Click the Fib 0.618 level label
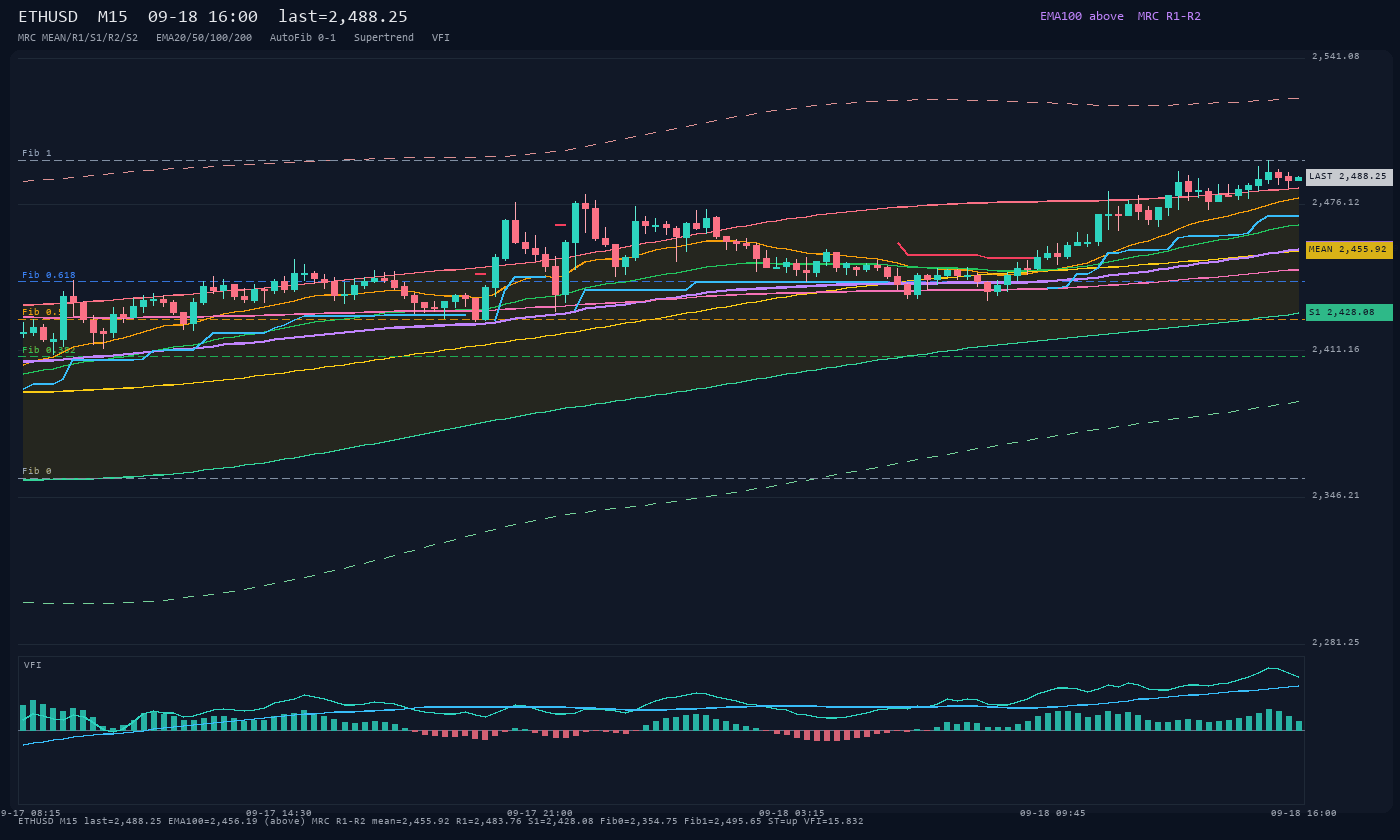The height and width of the screenshot is (840, 1400). 49,275
